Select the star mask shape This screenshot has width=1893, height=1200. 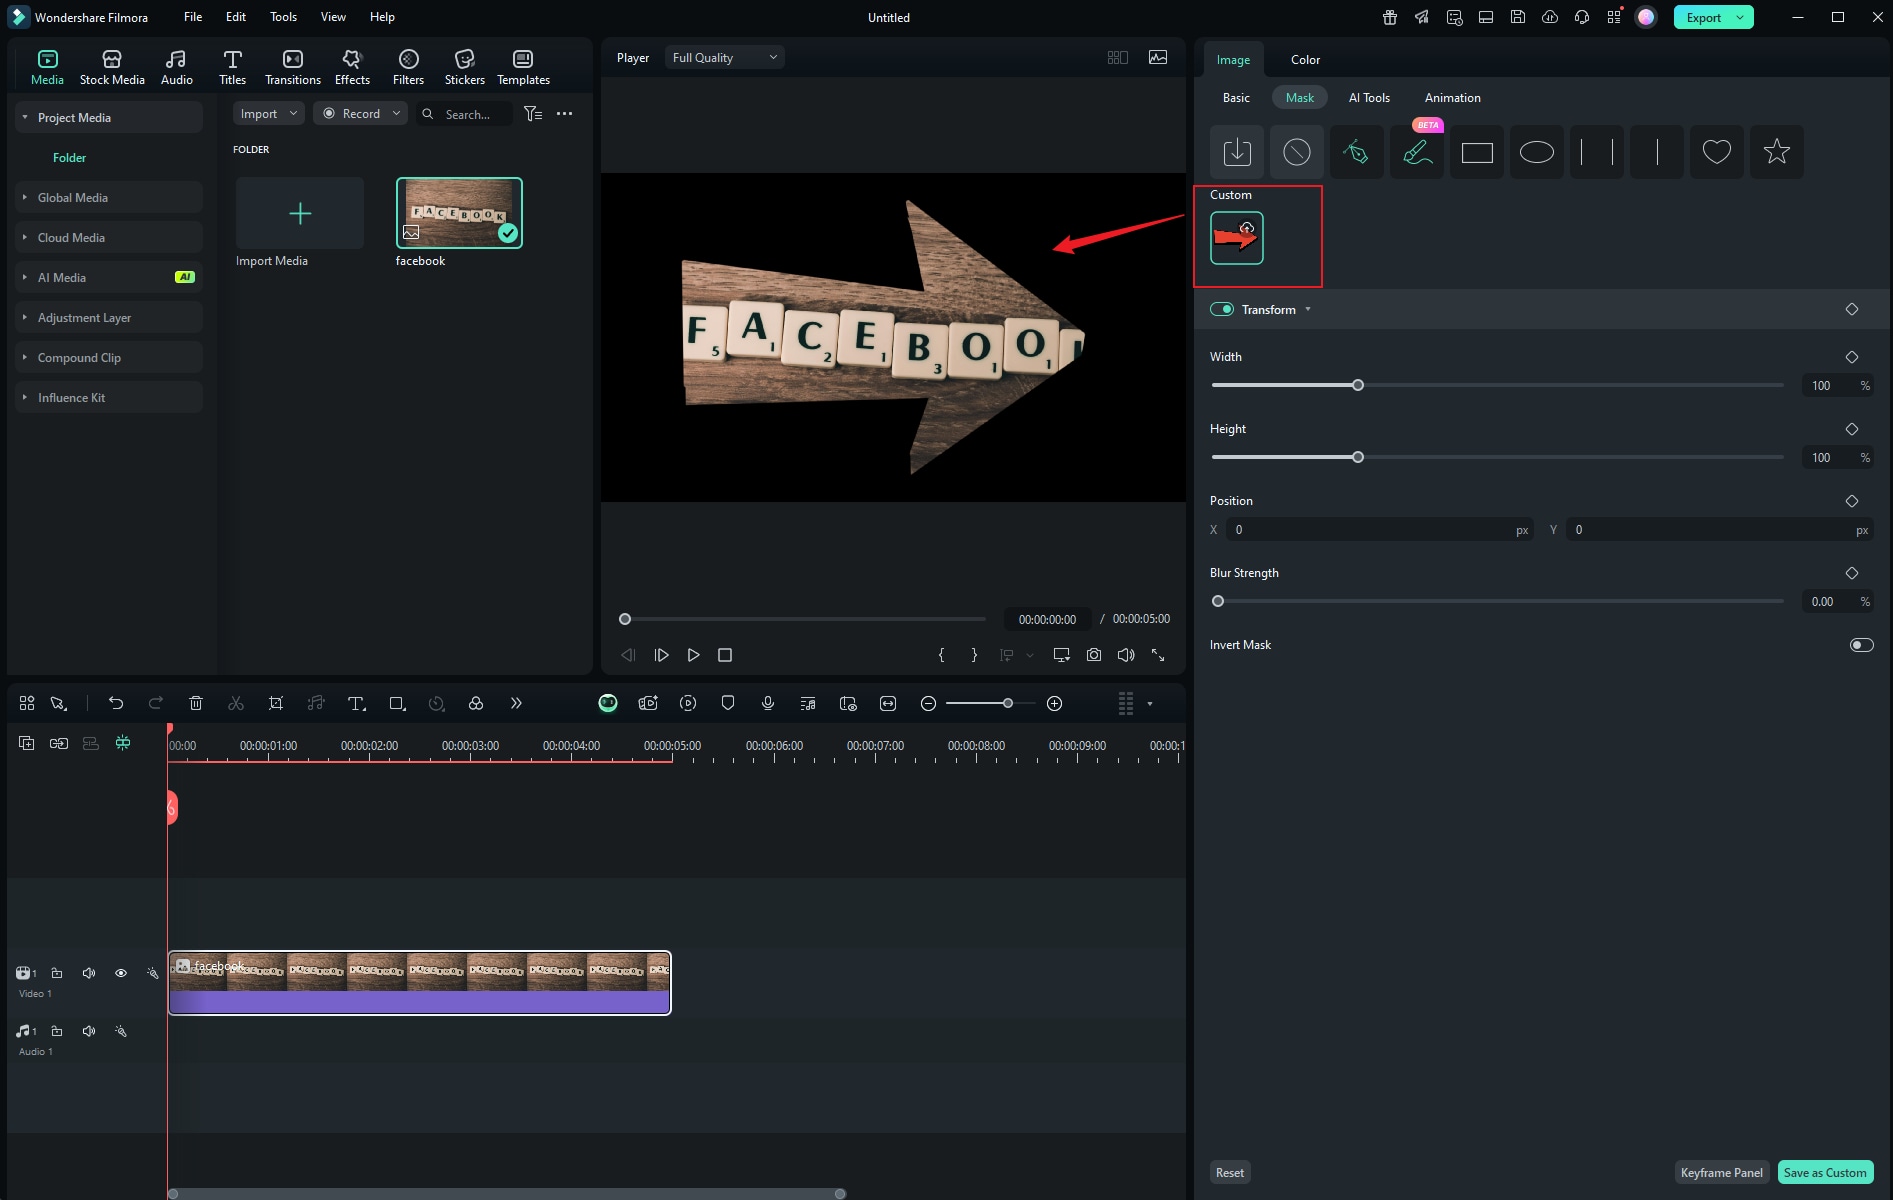(x=1776, y=152)
